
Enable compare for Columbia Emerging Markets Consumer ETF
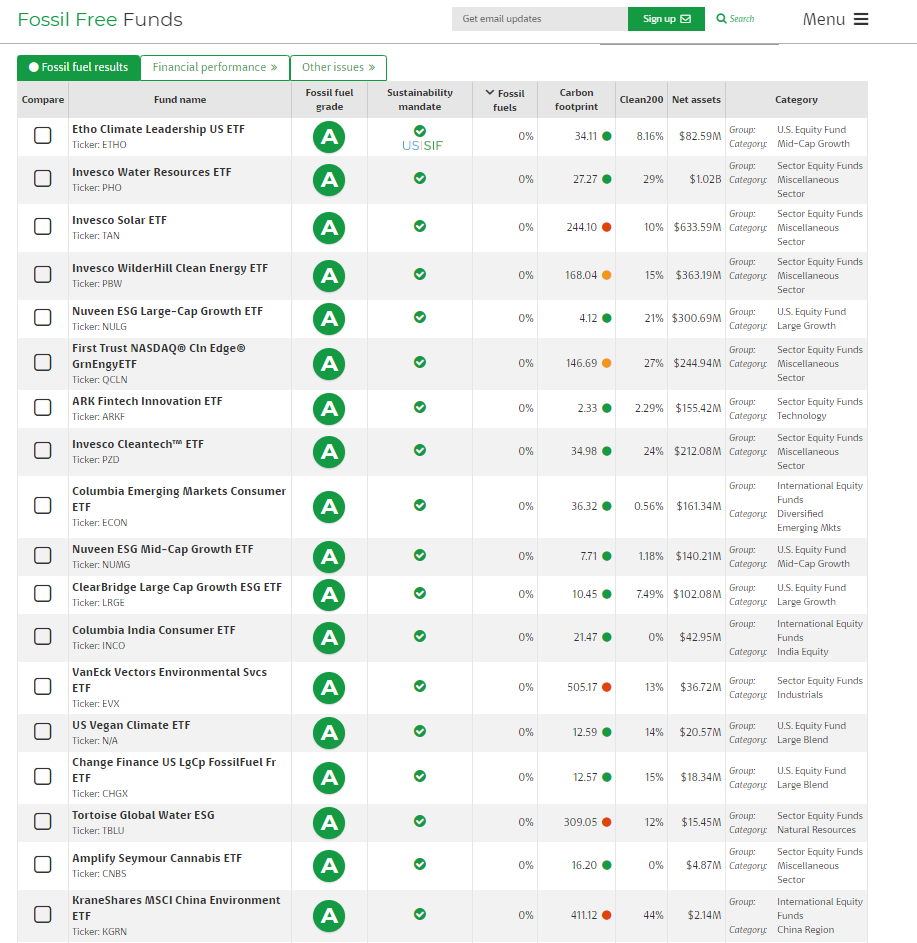point(43,505)
